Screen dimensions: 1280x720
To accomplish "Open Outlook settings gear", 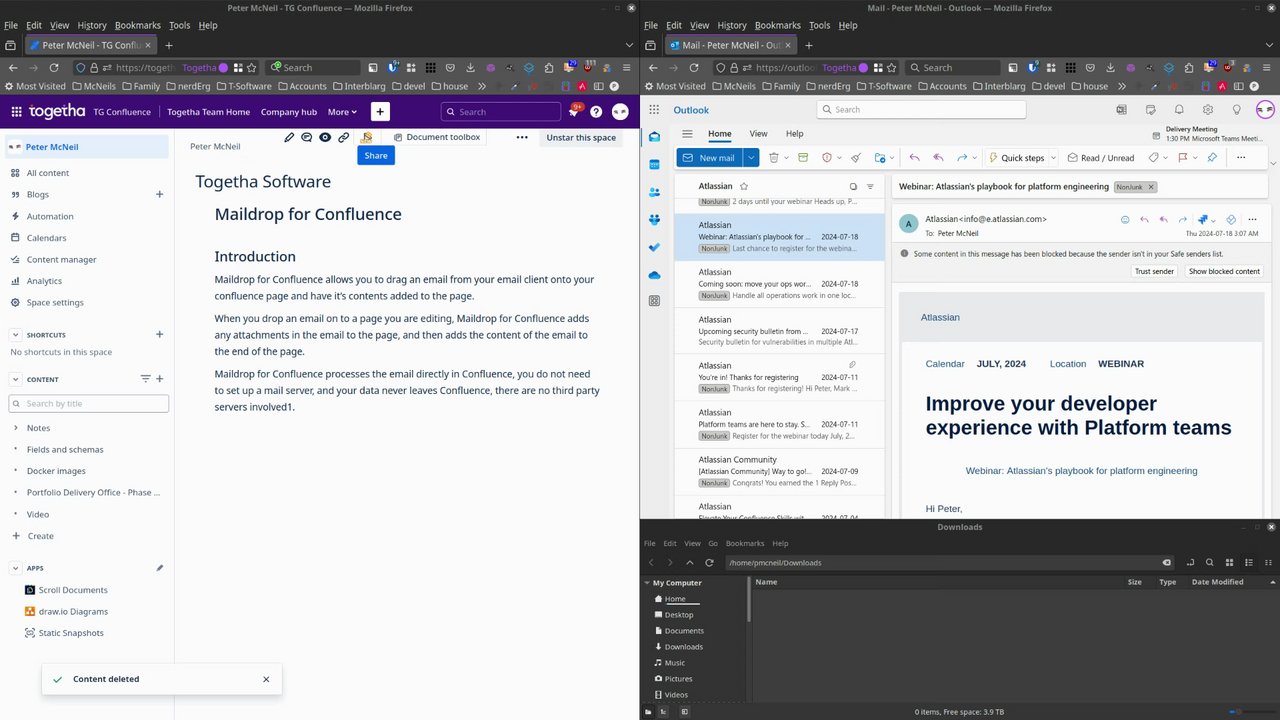I will pyautogui.click(x=1208, y=110).
